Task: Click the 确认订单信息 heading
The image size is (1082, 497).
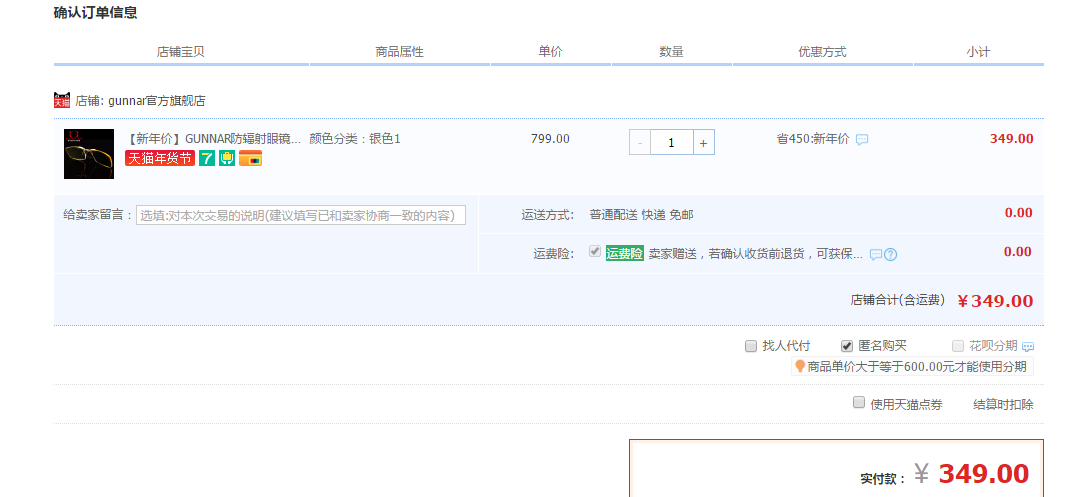Action: pos(95,12)
